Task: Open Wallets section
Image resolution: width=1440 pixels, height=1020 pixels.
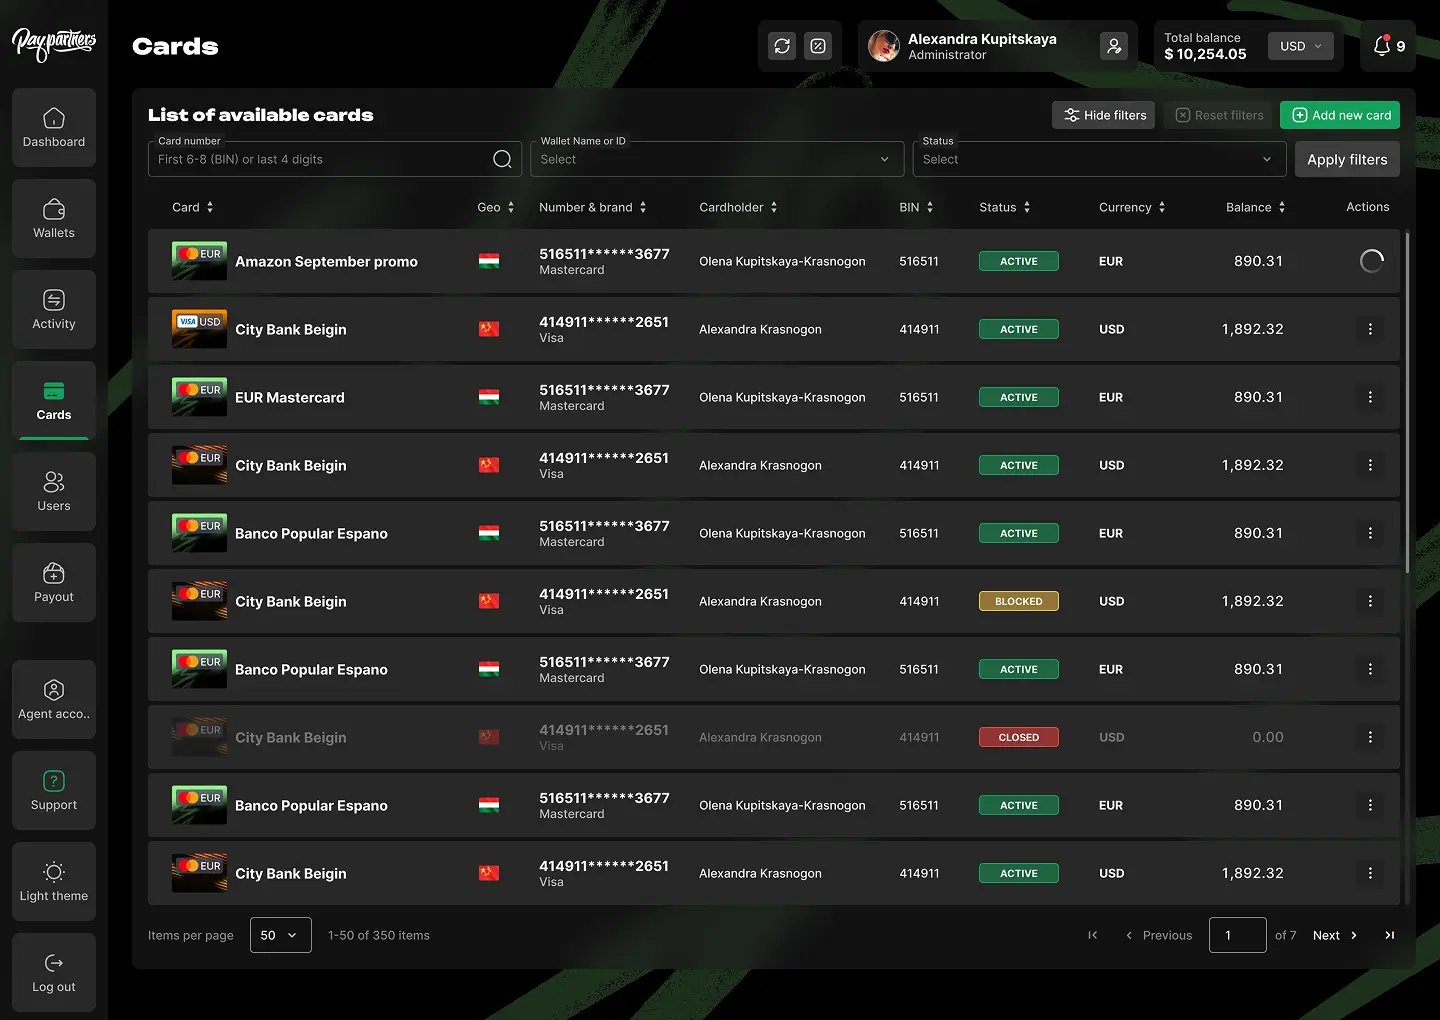Action: coord(54,218)
